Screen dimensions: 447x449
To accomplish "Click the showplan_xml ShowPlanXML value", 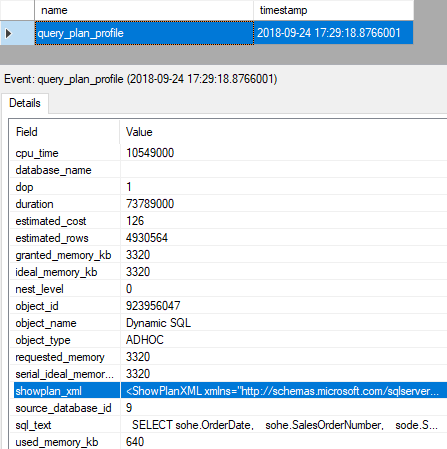I will [283, 391].
